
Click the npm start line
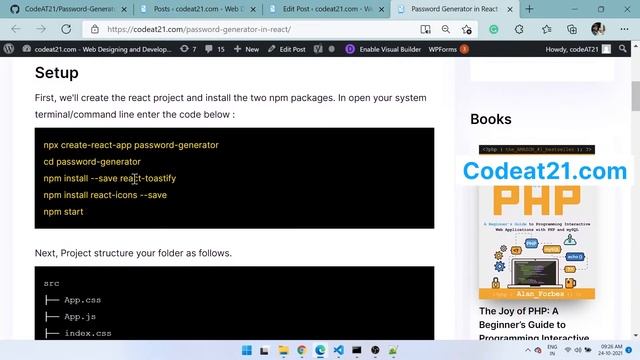click(x=63, y=212)
